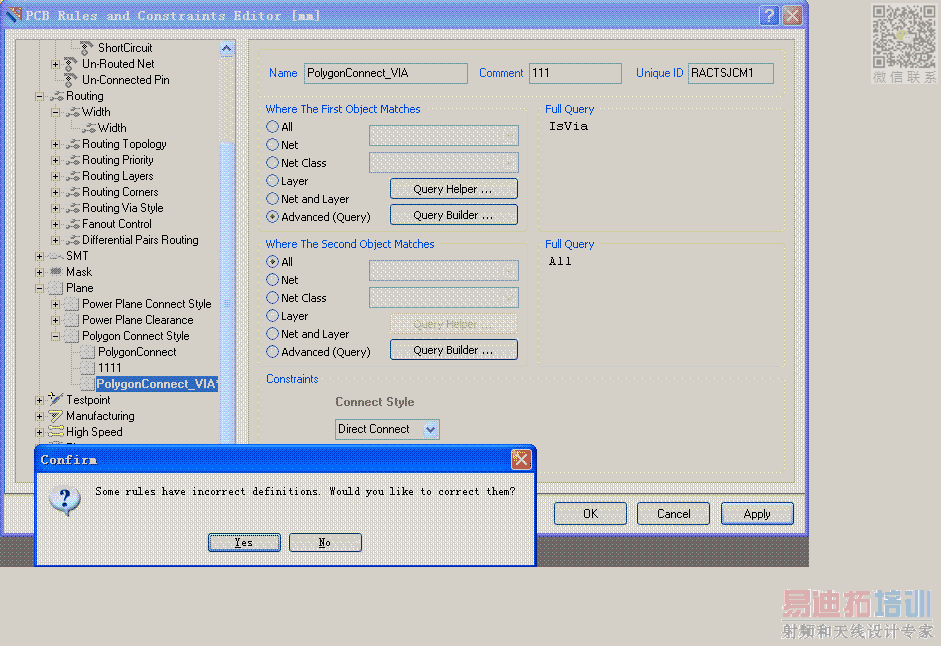Select Layer for the second object match
941x646 pixels.
(x=272, y=316)
